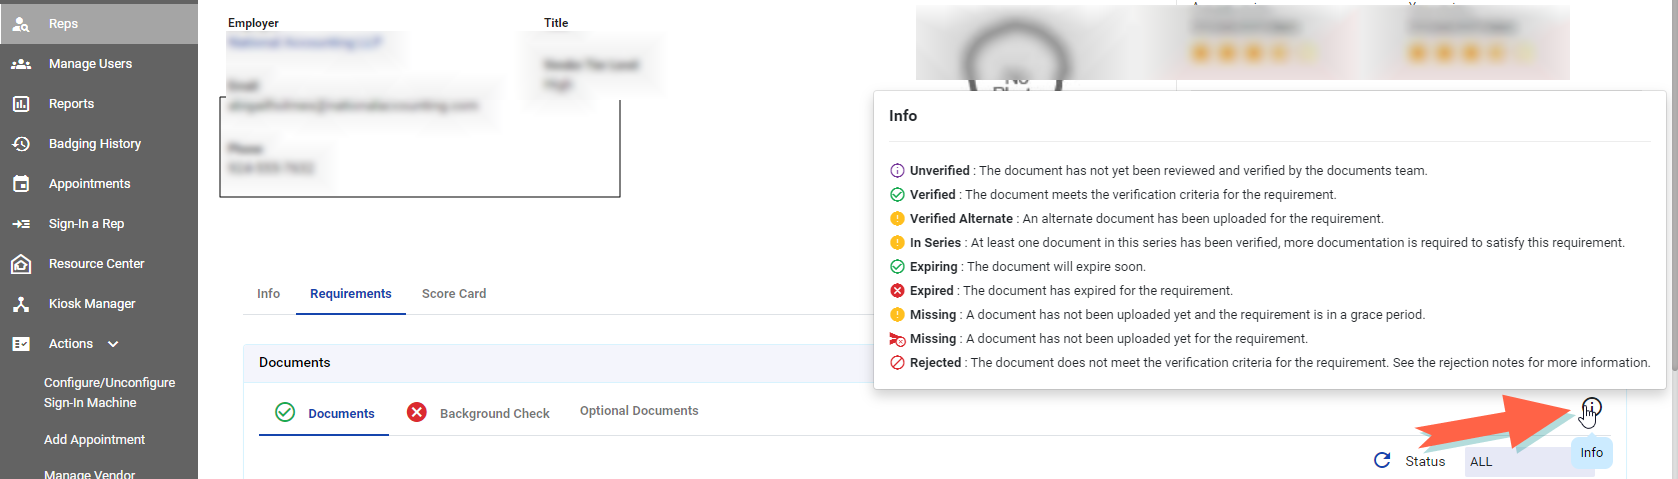Click the refresh icon beside Status
This screenshot has width=1678, height=479.
point(1382,460)
